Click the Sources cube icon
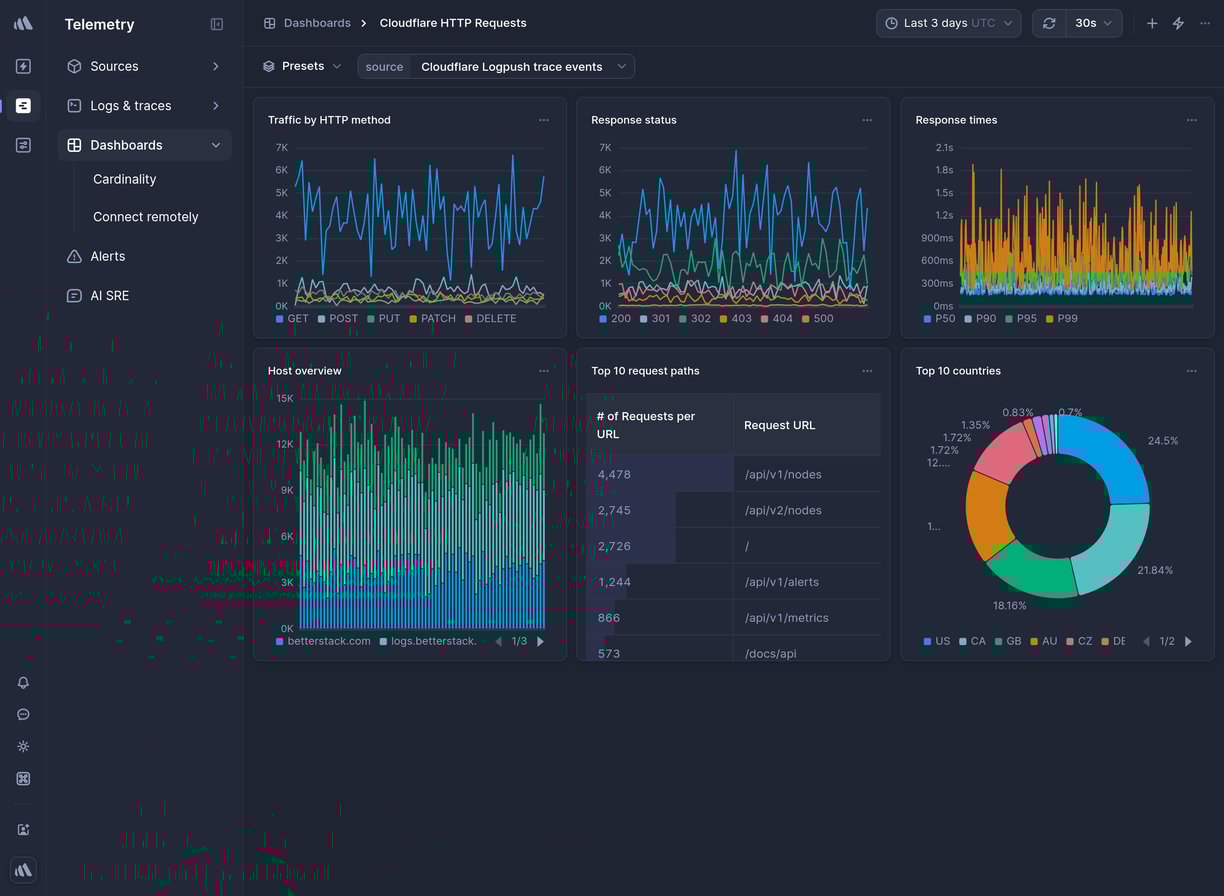Screen dimensions: 1224x896 click(x=74, y=66)
